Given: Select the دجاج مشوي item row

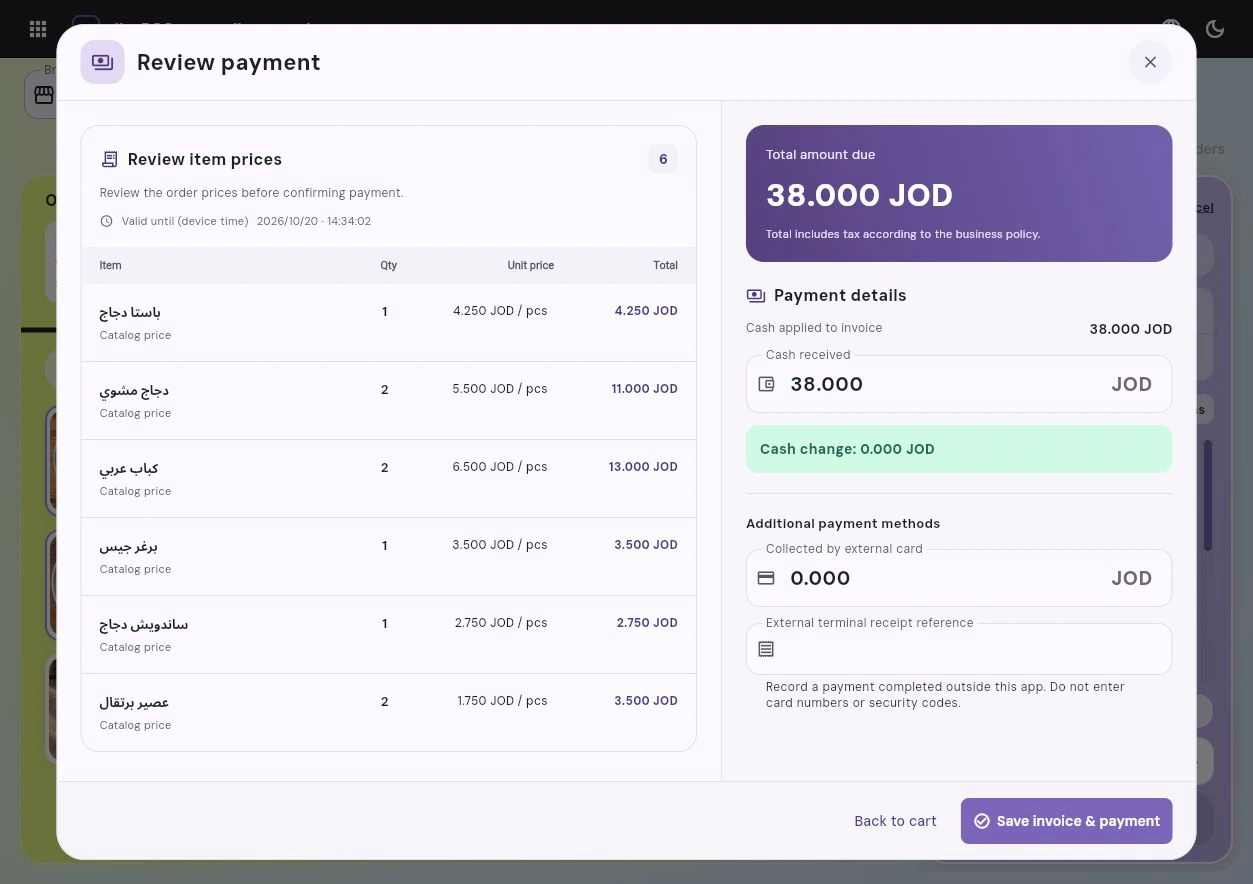Looking at the screenshot, I should (x=388, y=400).
